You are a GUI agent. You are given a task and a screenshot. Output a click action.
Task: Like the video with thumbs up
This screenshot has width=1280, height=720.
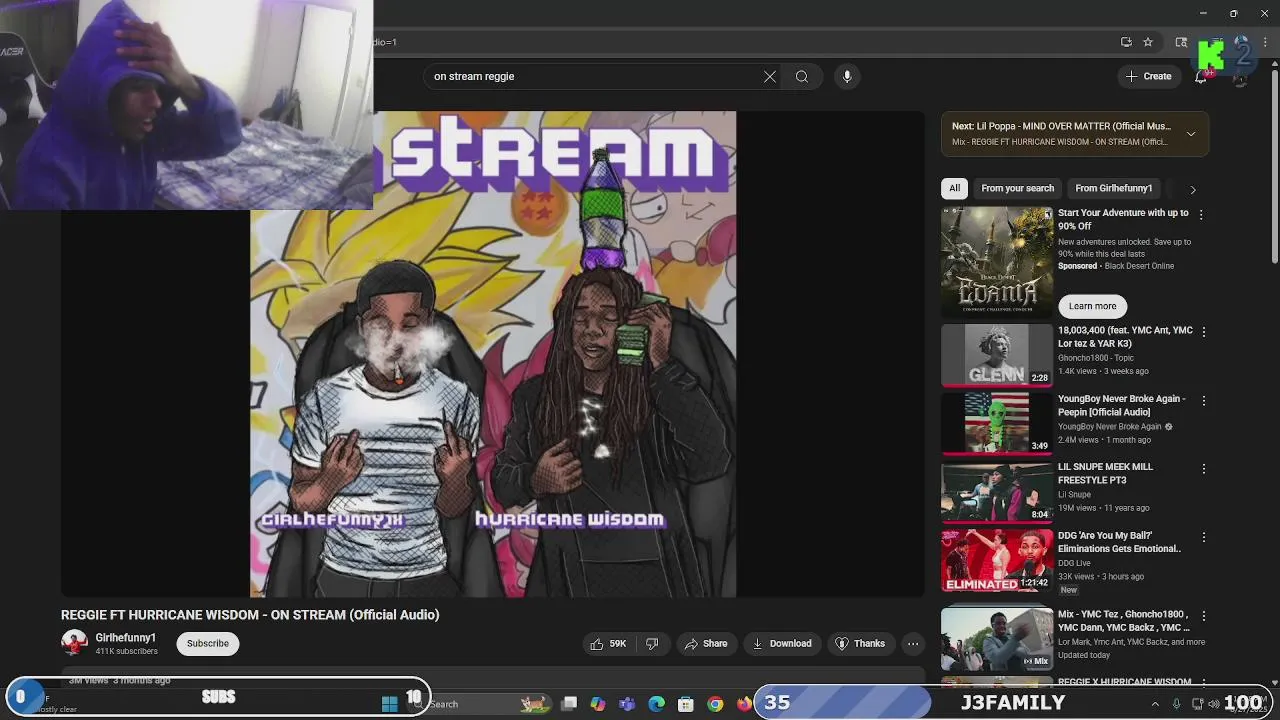[609, 644]
